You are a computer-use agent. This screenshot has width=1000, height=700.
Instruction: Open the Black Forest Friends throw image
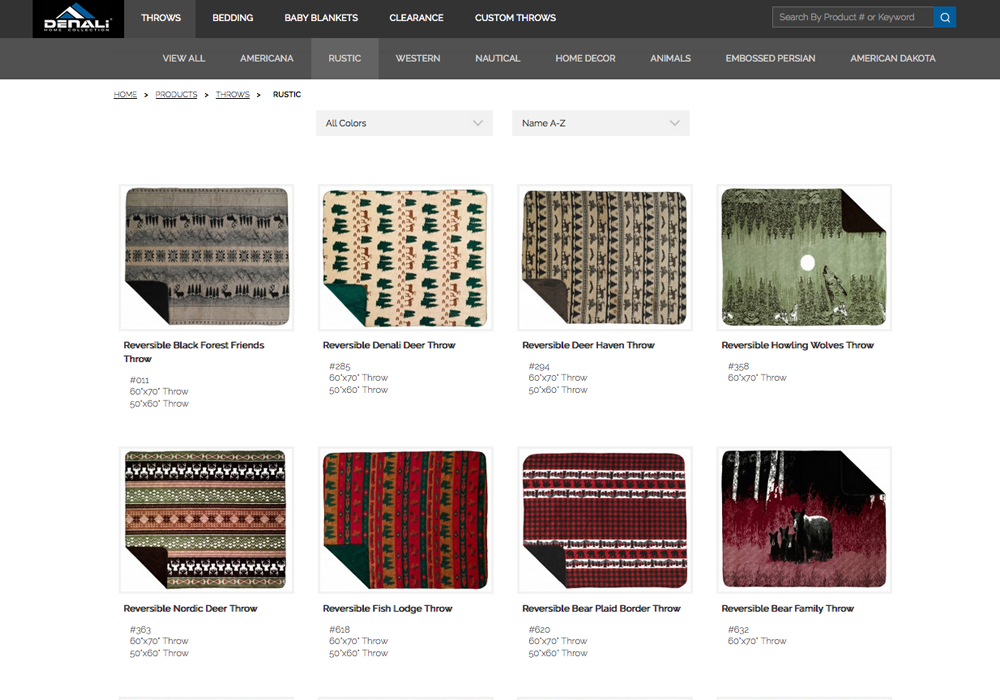click(207, 258)
